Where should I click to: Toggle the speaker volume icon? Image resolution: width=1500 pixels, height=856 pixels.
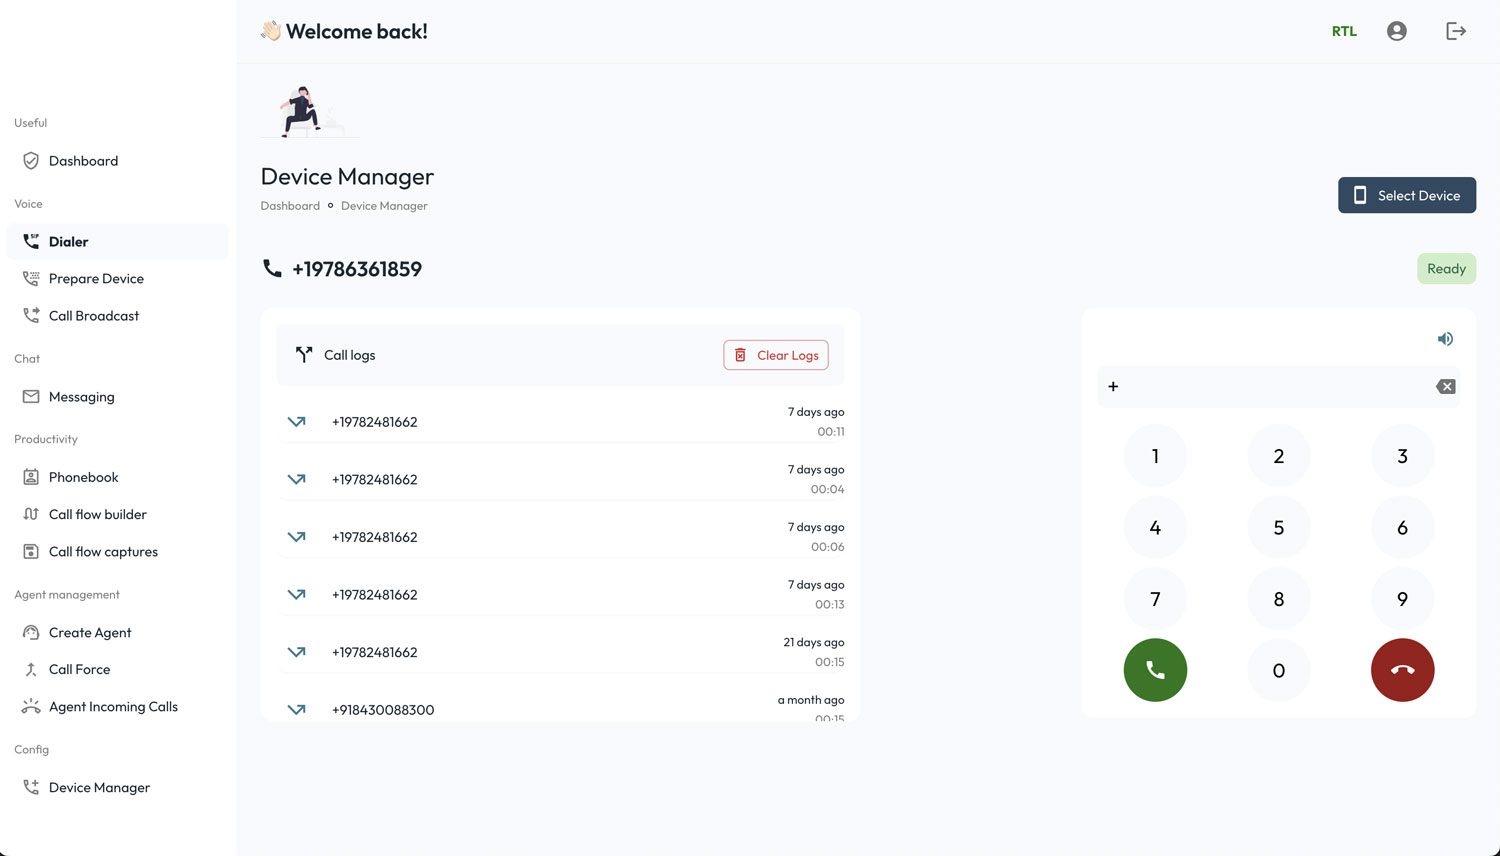pyautogui.click(x=1445, y=339)
